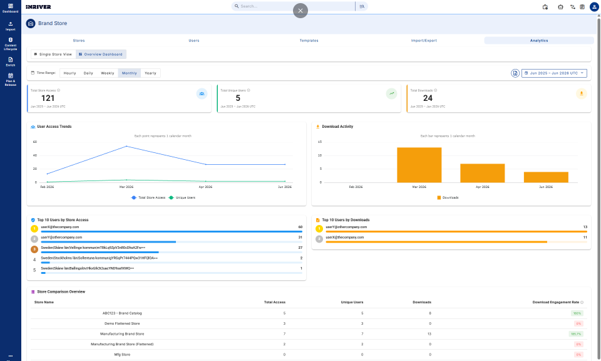Click the blue store access card icon
This screenshot has width=601, height=361.
(202, 94)
